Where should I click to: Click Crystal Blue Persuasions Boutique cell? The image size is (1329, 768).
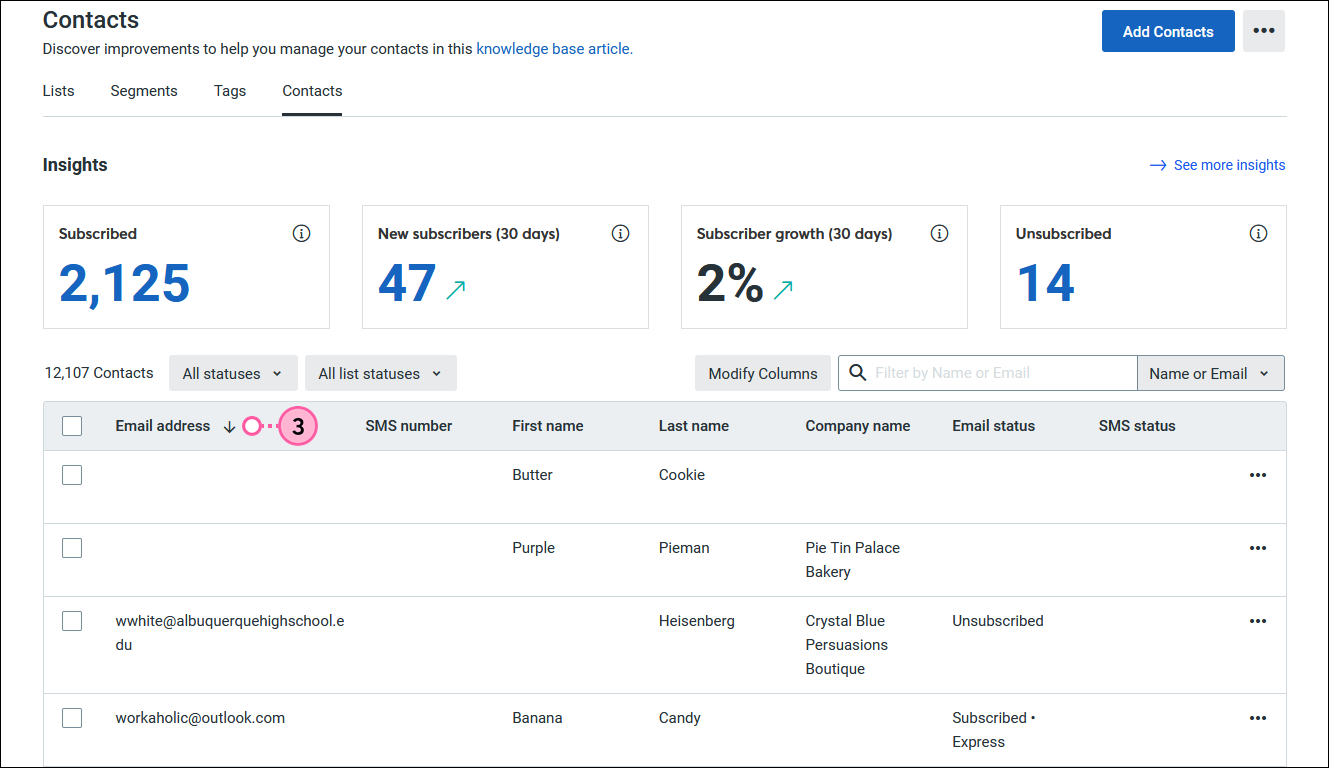pos(847,645)
